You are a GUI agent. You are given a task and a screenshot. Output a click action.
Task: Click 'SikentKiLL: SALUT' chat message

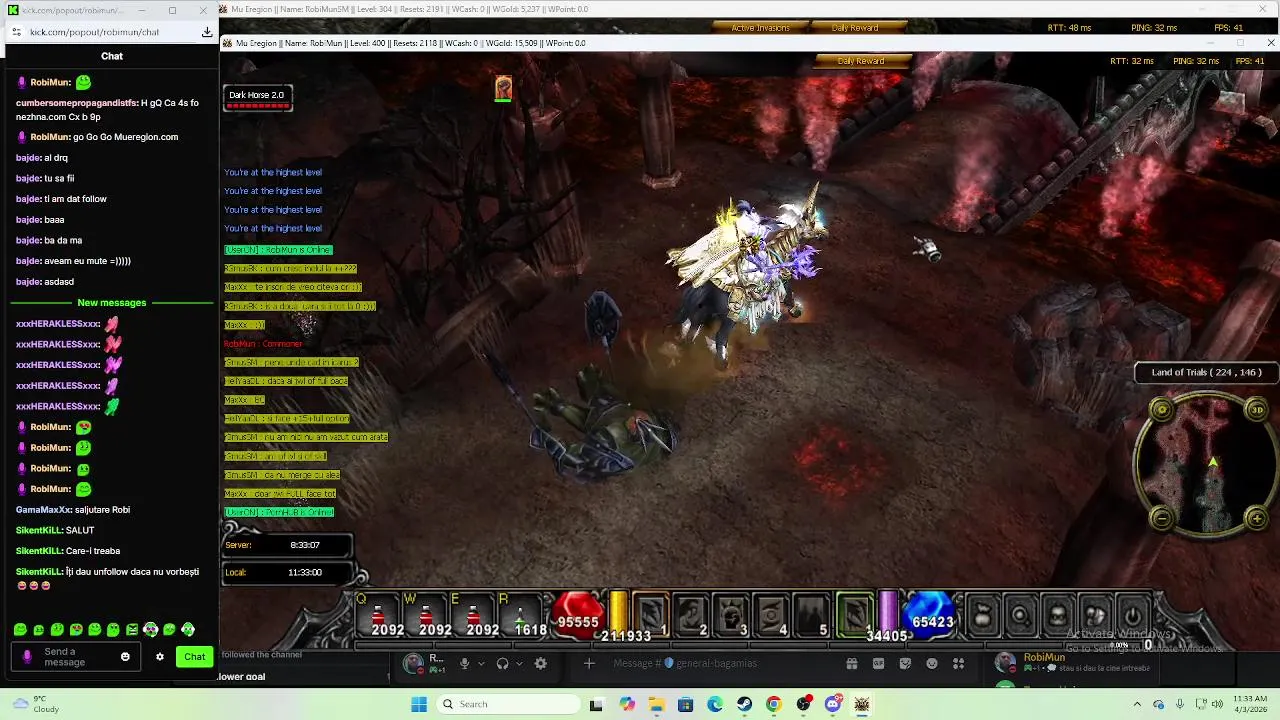tap(55, 530)
